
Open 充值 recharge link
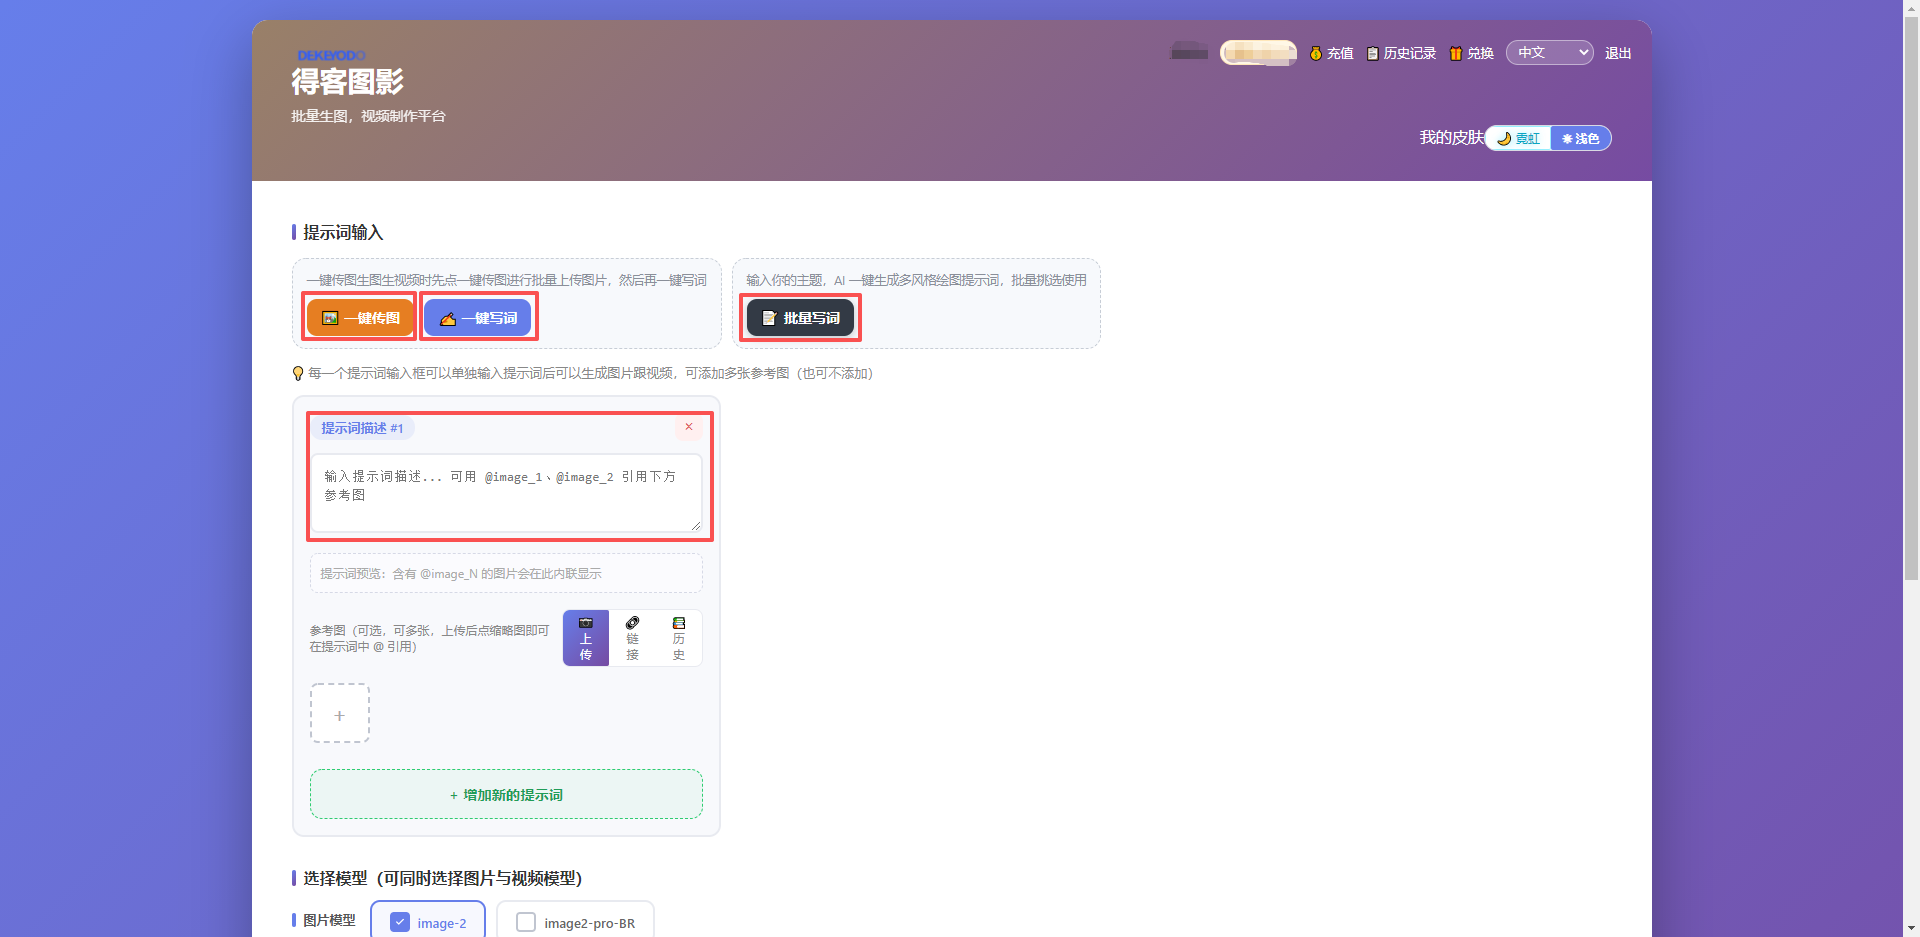tap(1331, 53)
